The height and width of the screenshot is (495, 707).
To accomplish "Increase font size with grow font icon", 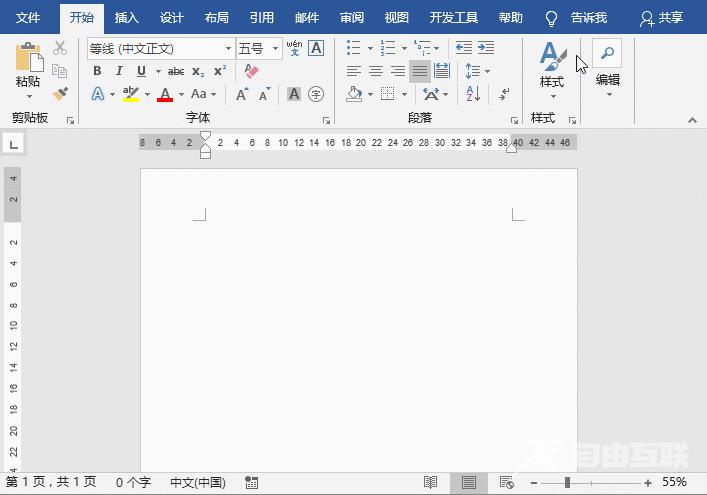I will pos(242,94).
